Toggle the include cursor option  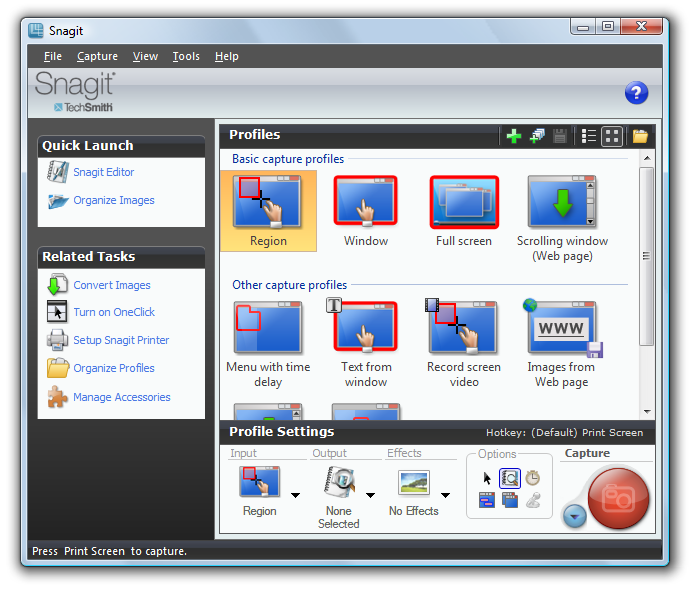coord(488,478)
